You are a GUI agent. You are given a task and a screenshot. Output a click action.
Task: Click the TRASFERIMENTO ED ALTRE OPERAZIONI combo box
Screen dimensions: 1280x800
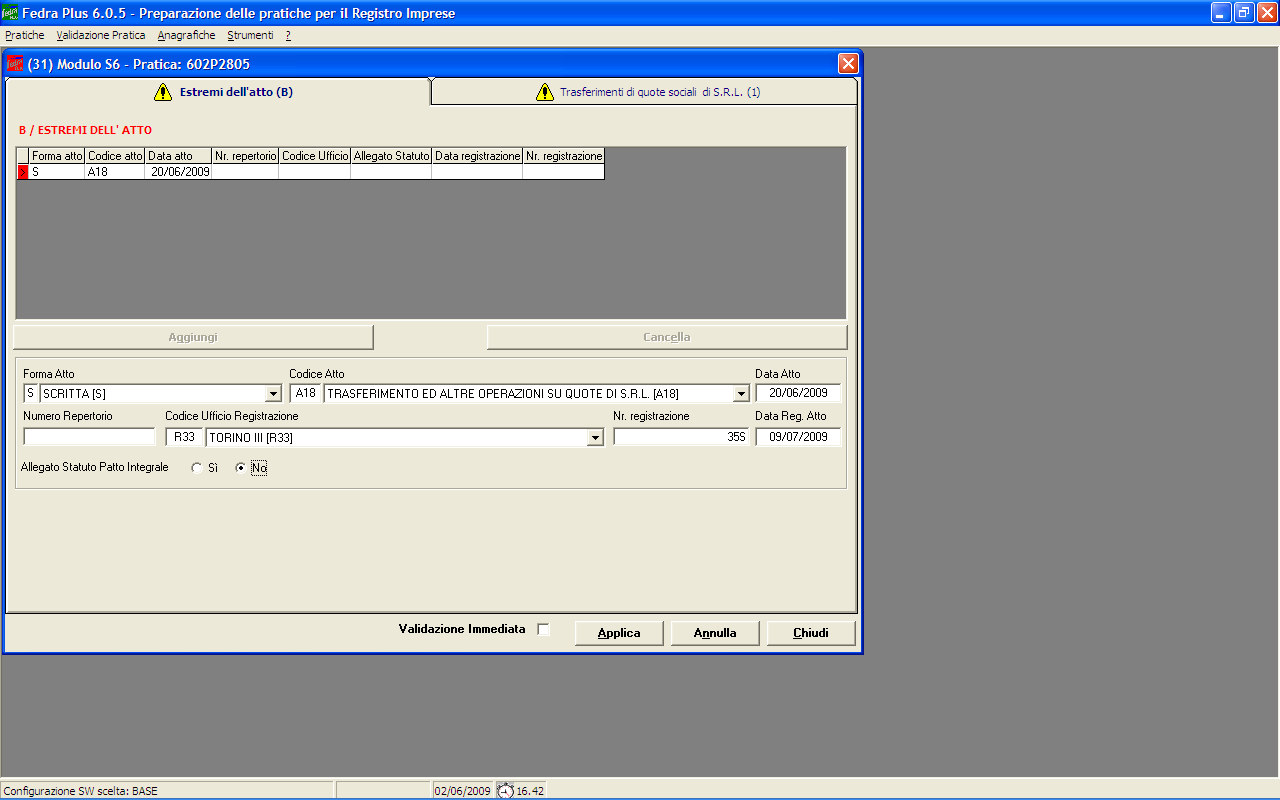click(536, 394)
